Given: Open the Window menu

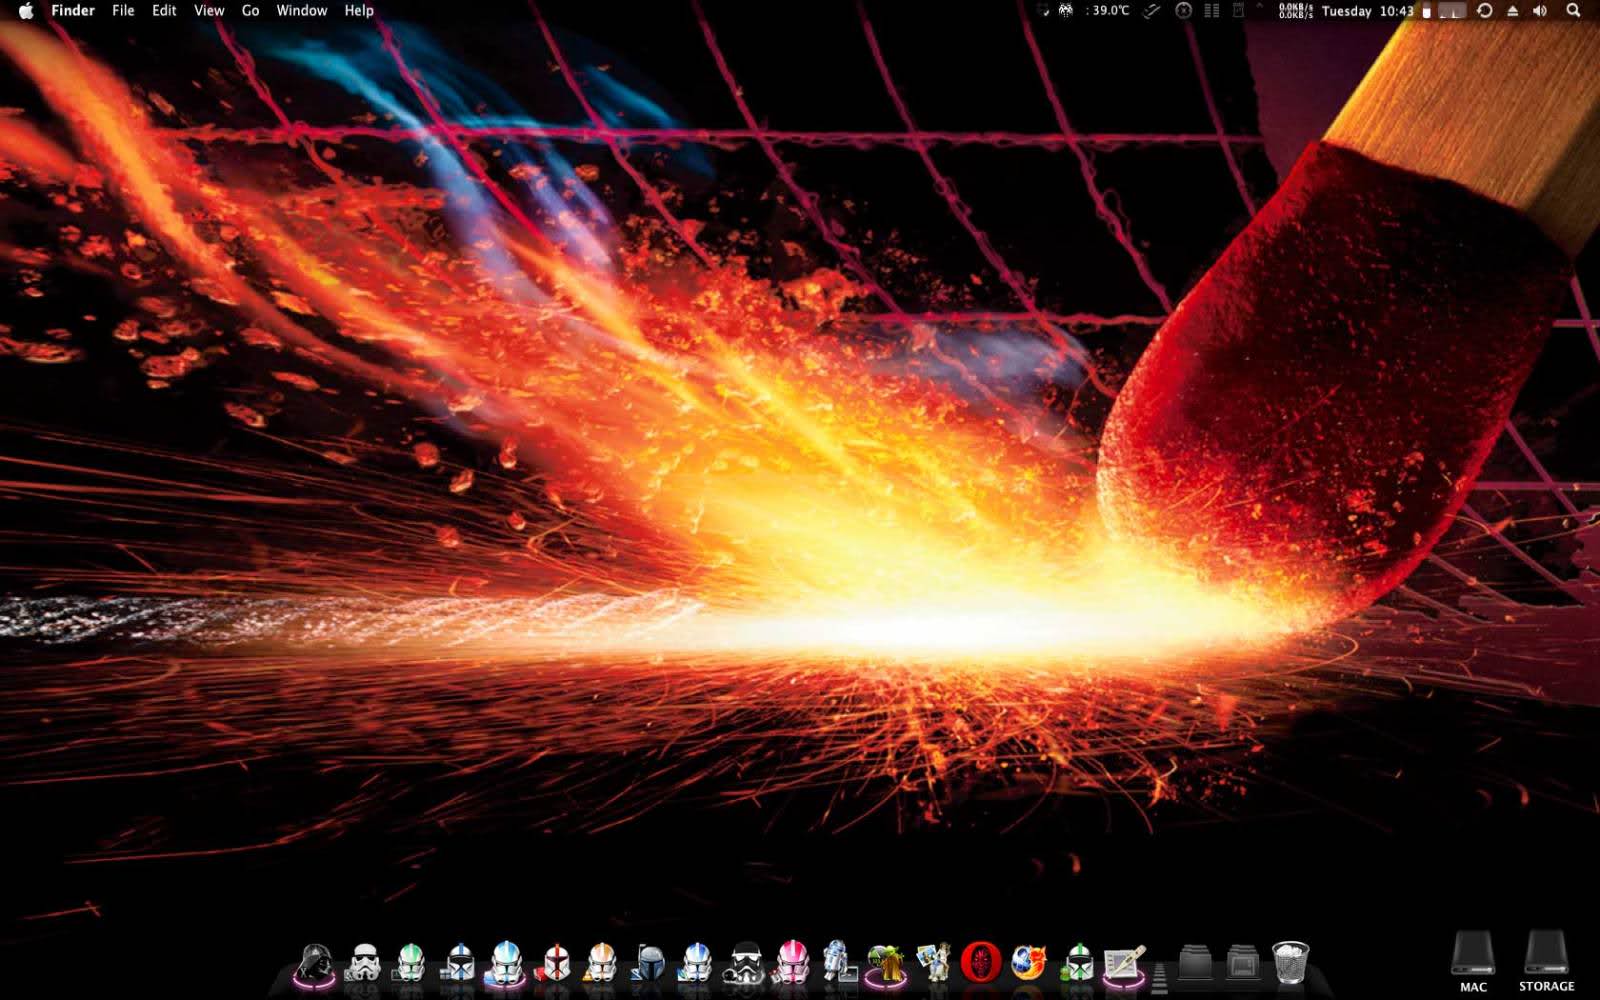Looking at the screenshot, I should 301,11.
